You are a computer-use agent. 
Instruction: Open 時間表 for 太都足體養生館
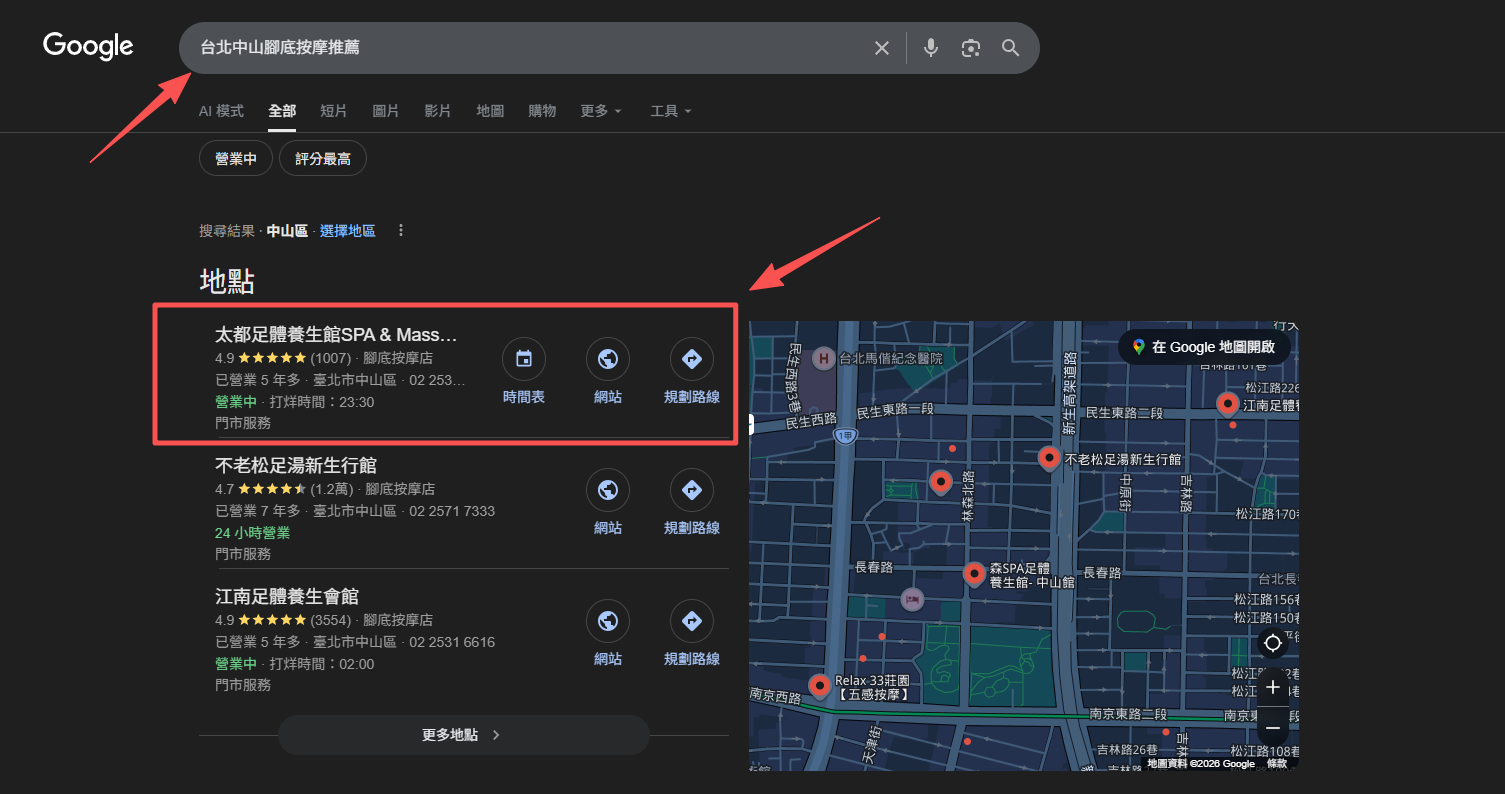(x=523, y=371)
